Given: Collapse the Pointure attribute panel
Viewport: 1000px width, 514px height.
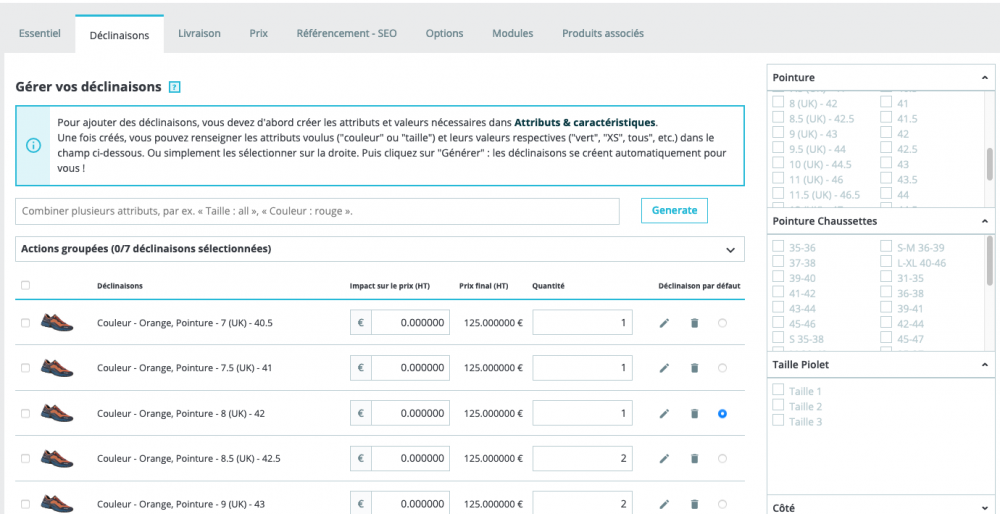Looking at the screenshot, I should click(985, 78).
